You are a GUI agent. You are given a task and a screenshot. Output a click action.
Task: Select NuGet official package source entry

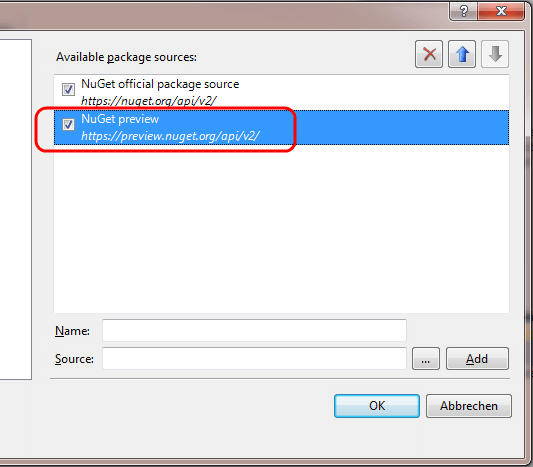[x=281, y=92]
